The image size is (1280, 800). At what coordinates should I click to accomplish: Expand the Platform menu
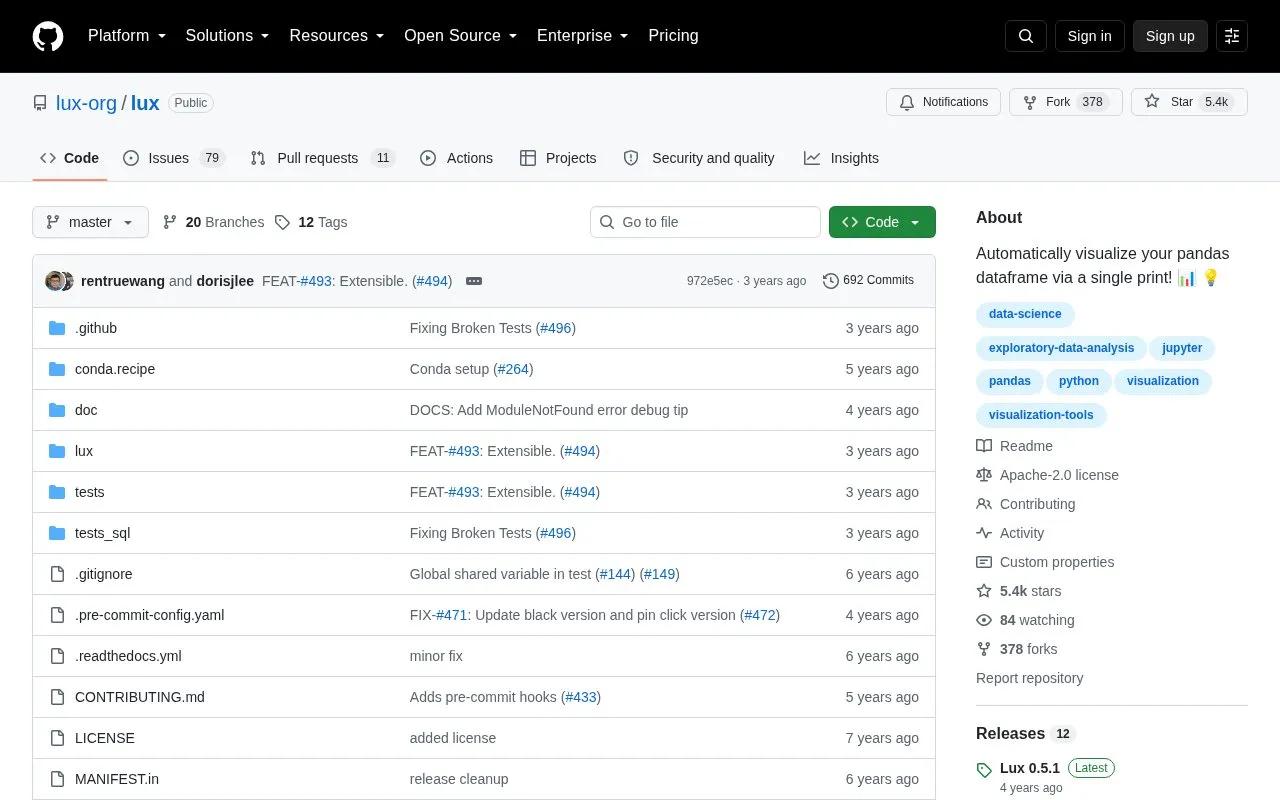[x=127, y=36]
